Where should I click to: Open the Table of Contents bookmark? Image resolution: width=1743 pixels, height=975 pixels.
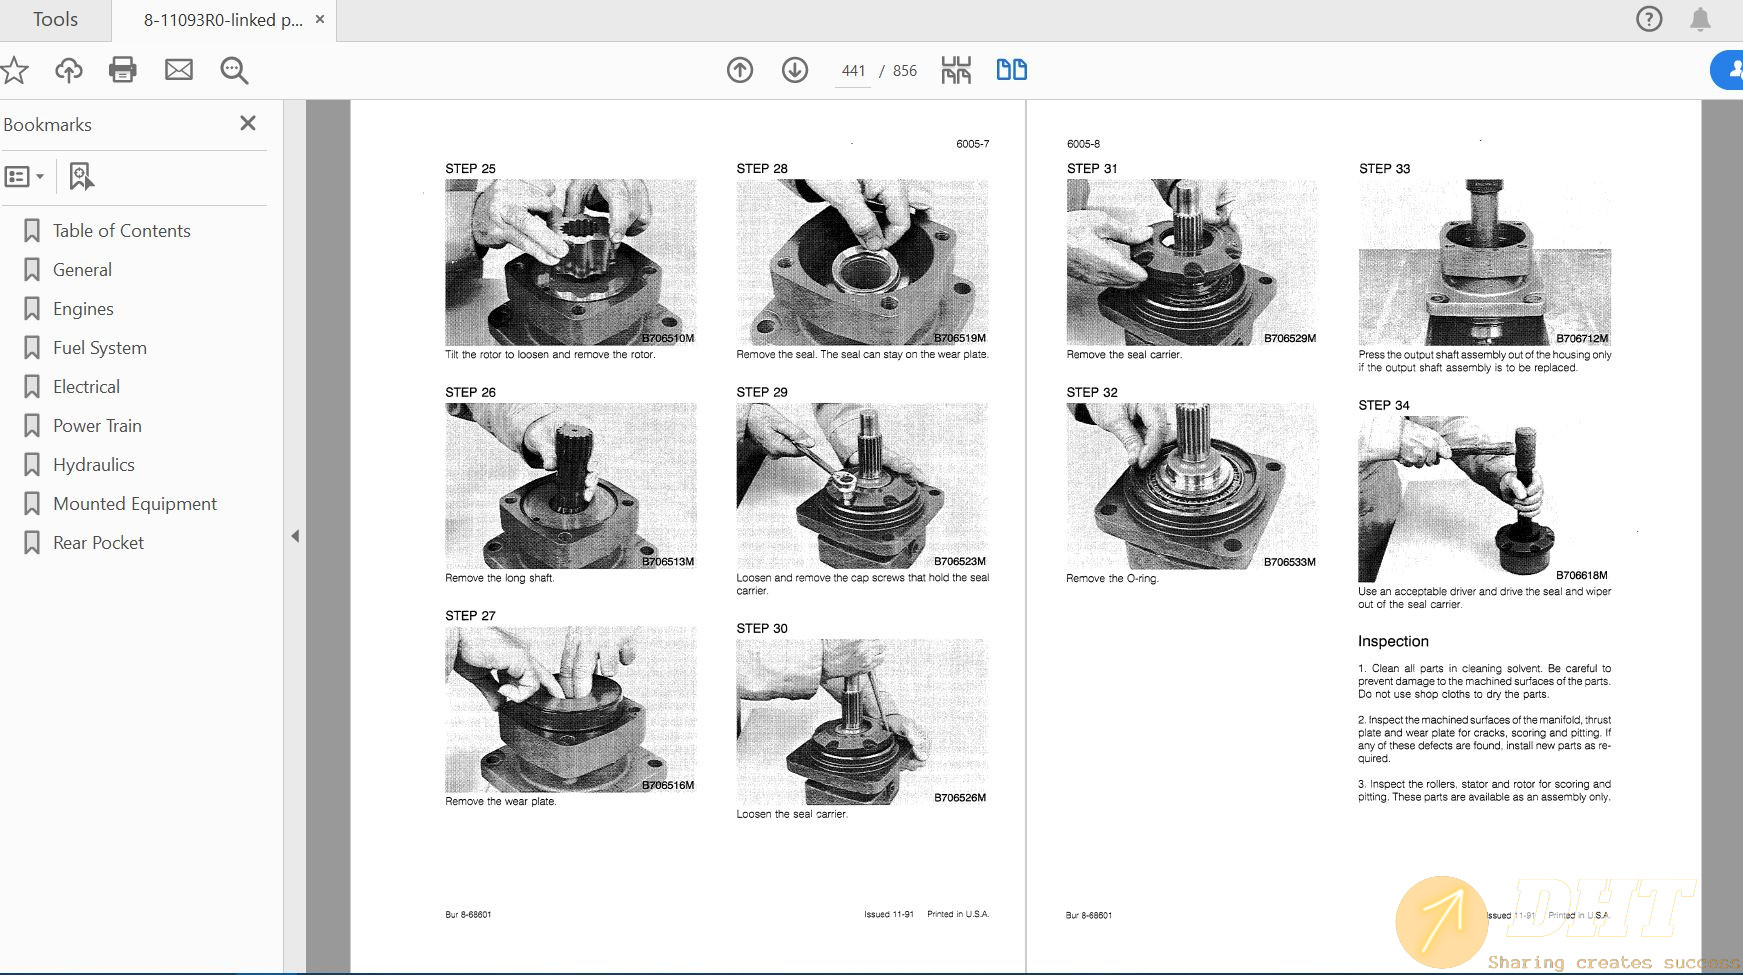[x=121, y=231]
